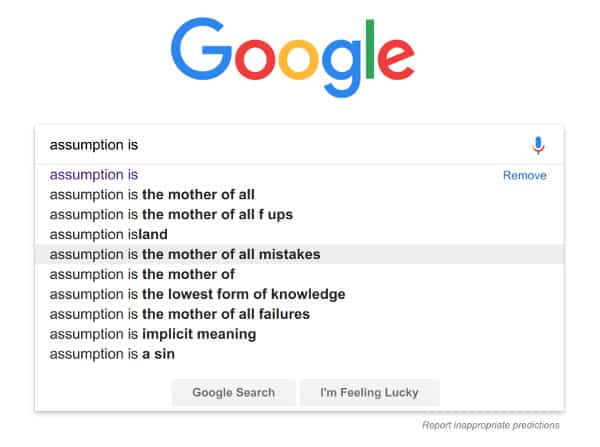Pick the 'assumption island' suggestion
The width and height of the screenshot is (600, 447).
pos(108,235)
